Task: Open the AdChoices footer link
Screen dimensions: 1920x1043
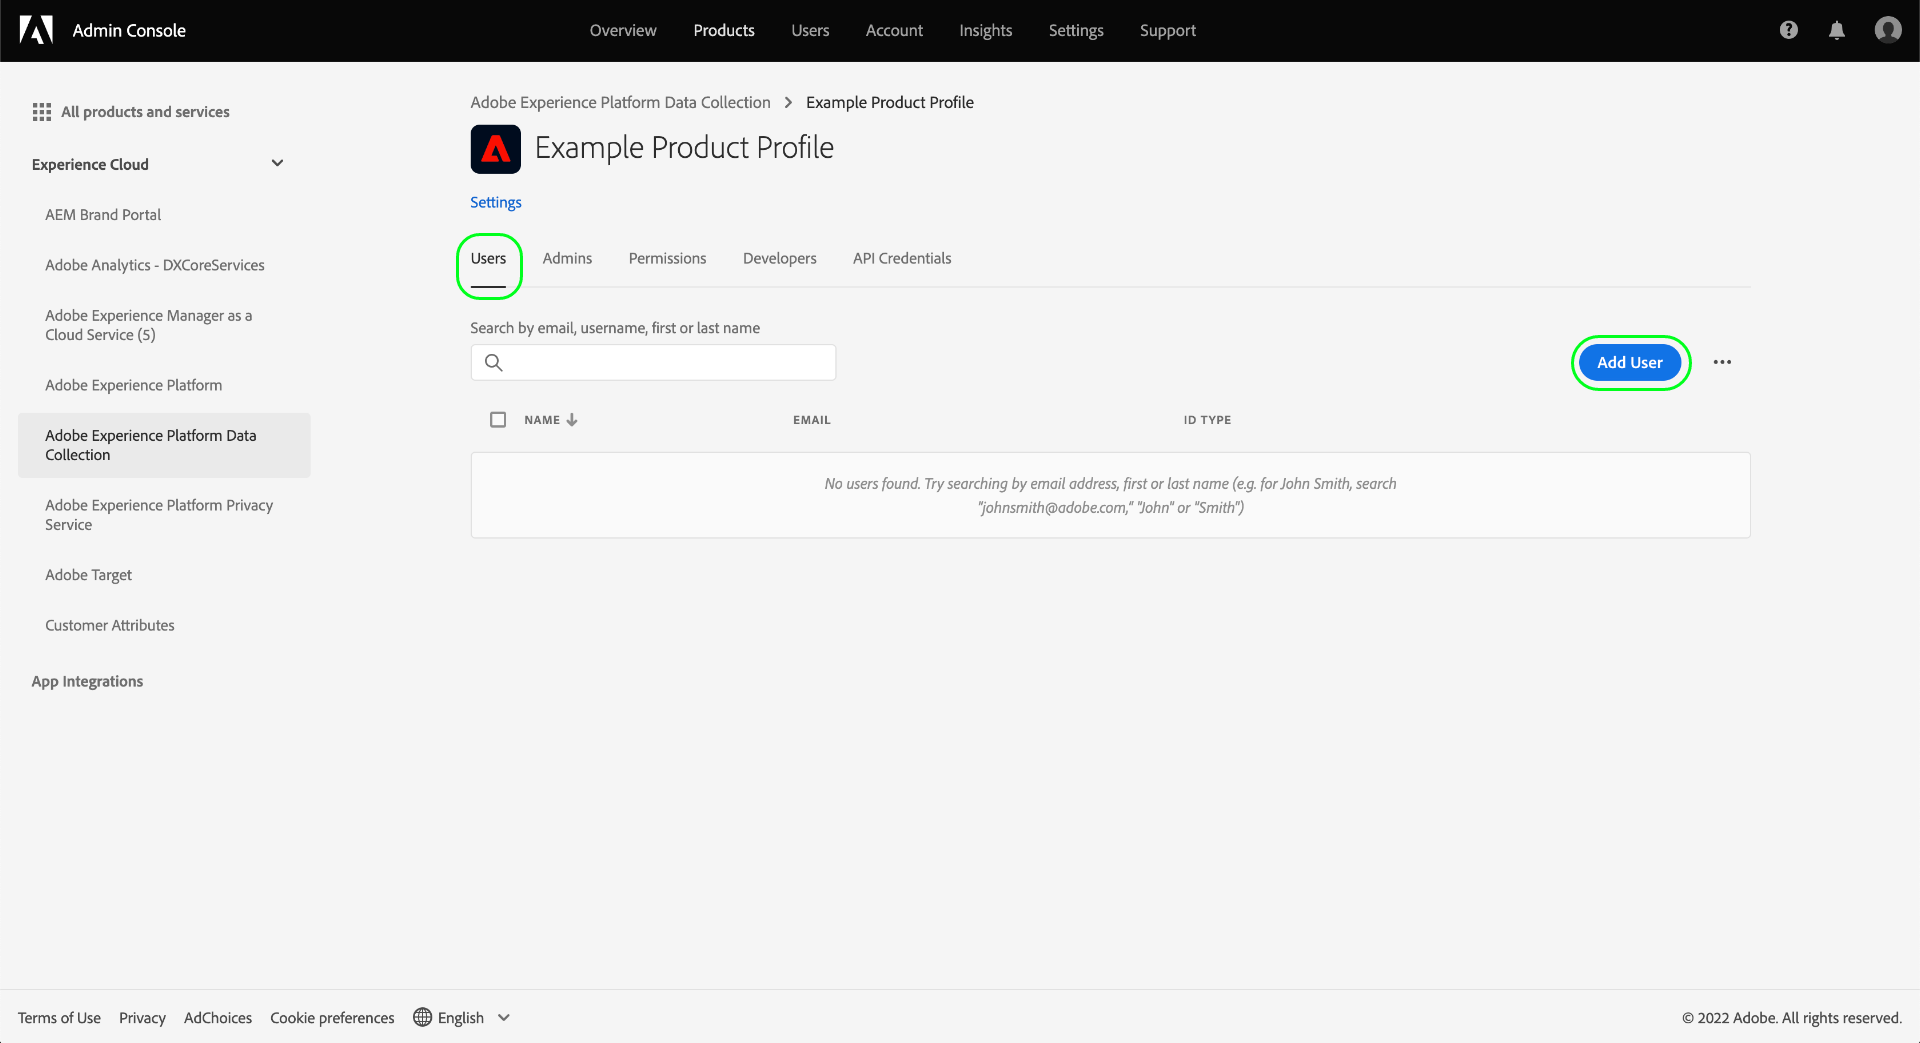Action: [218, 1017]
